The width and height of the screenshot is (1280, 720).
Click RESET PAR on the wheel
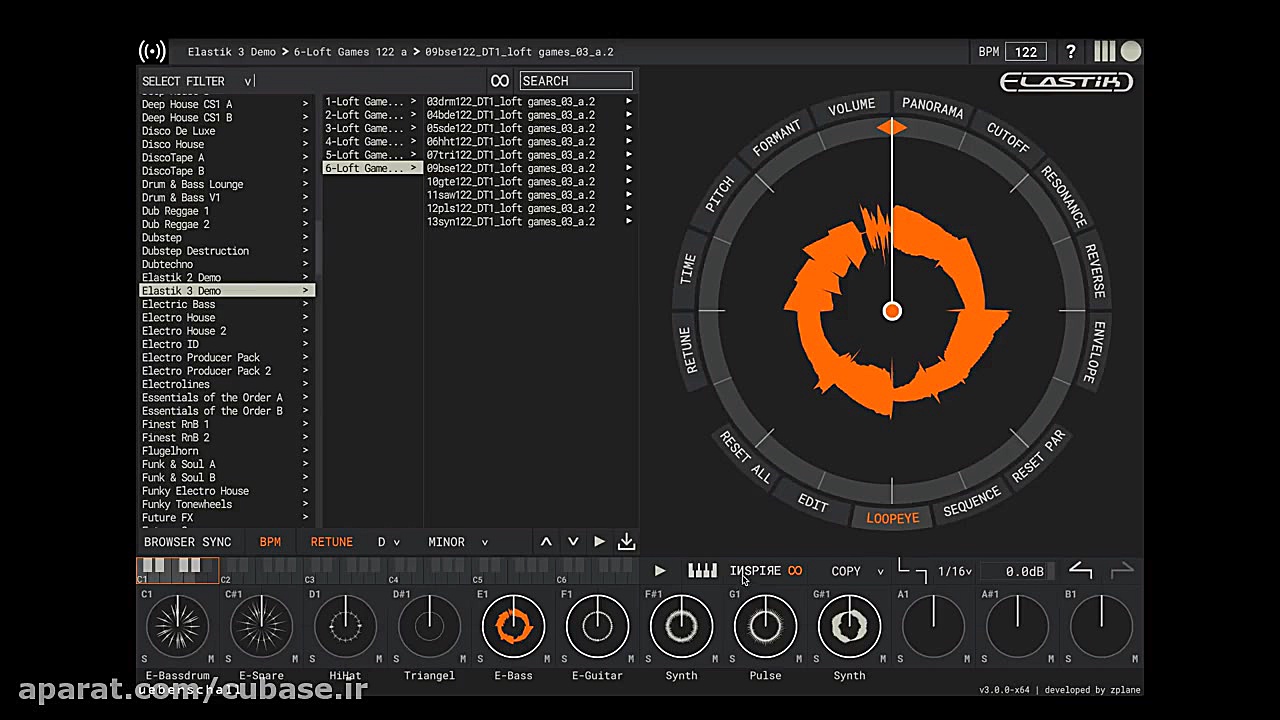coord(1039,456)
